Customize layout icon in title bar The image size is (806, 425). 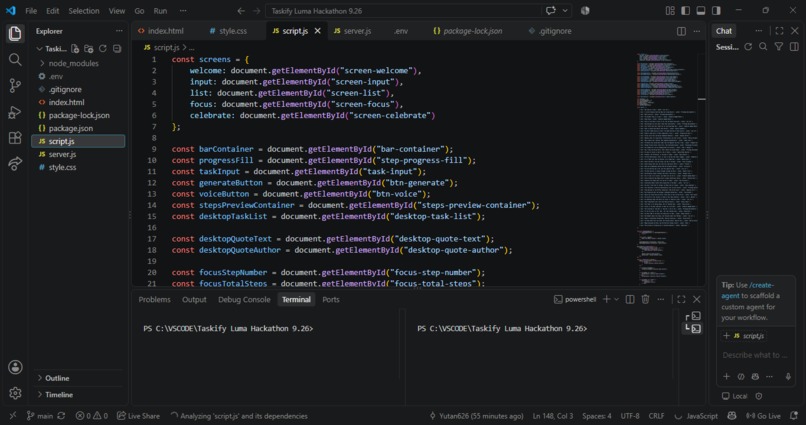[670, 10]
